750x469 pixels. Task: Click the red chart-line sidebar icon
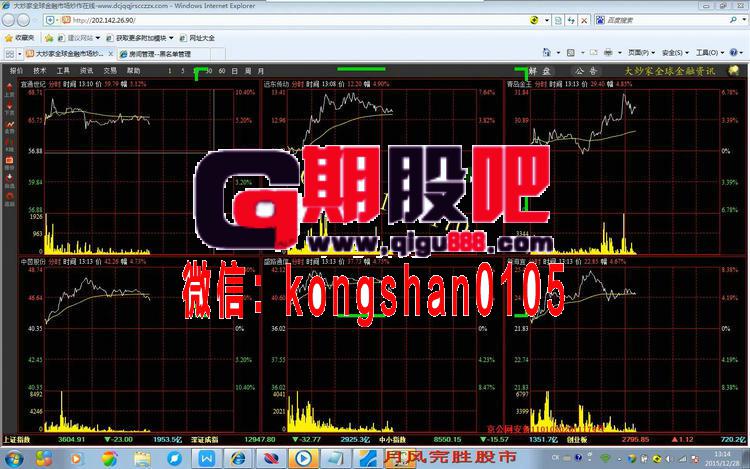9,126
